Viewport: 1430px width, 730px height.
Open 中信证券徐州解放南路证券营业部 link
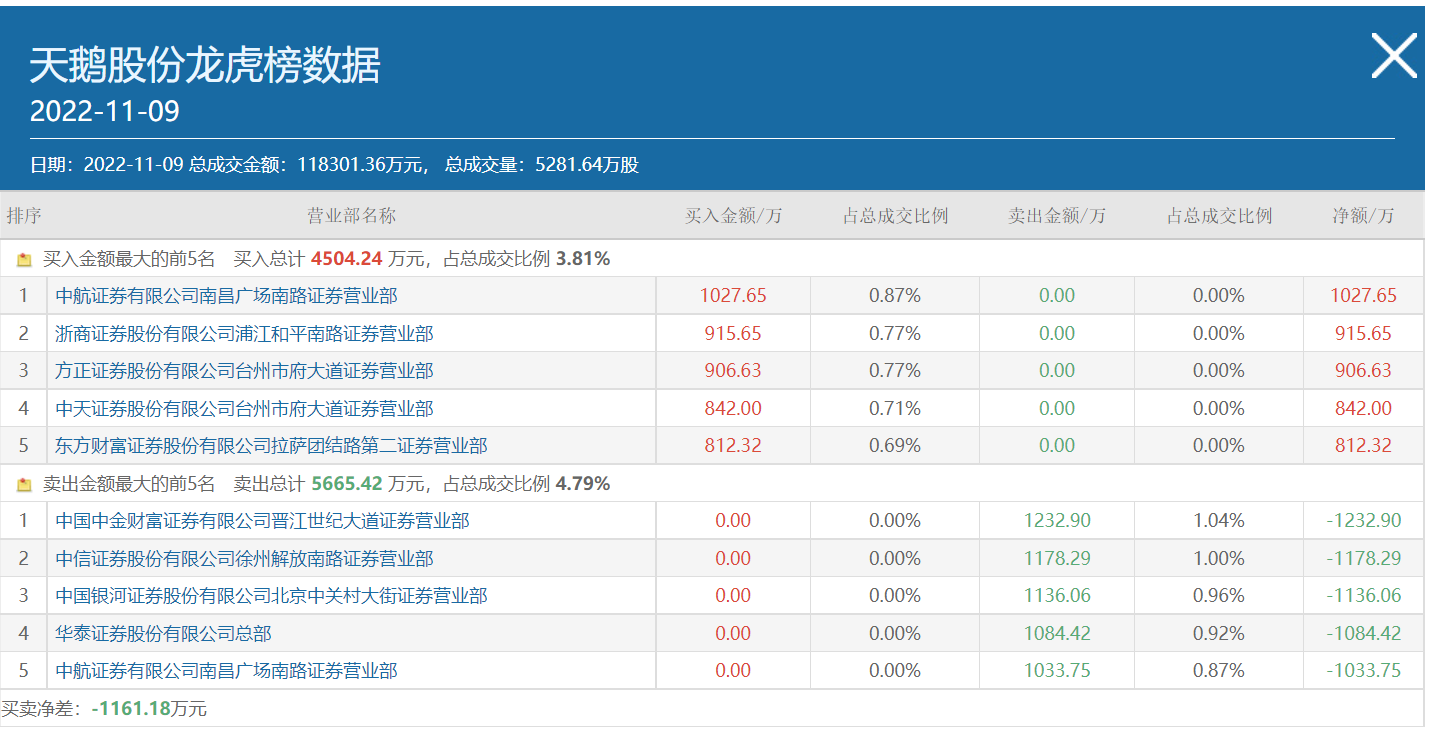coord(244,559)
